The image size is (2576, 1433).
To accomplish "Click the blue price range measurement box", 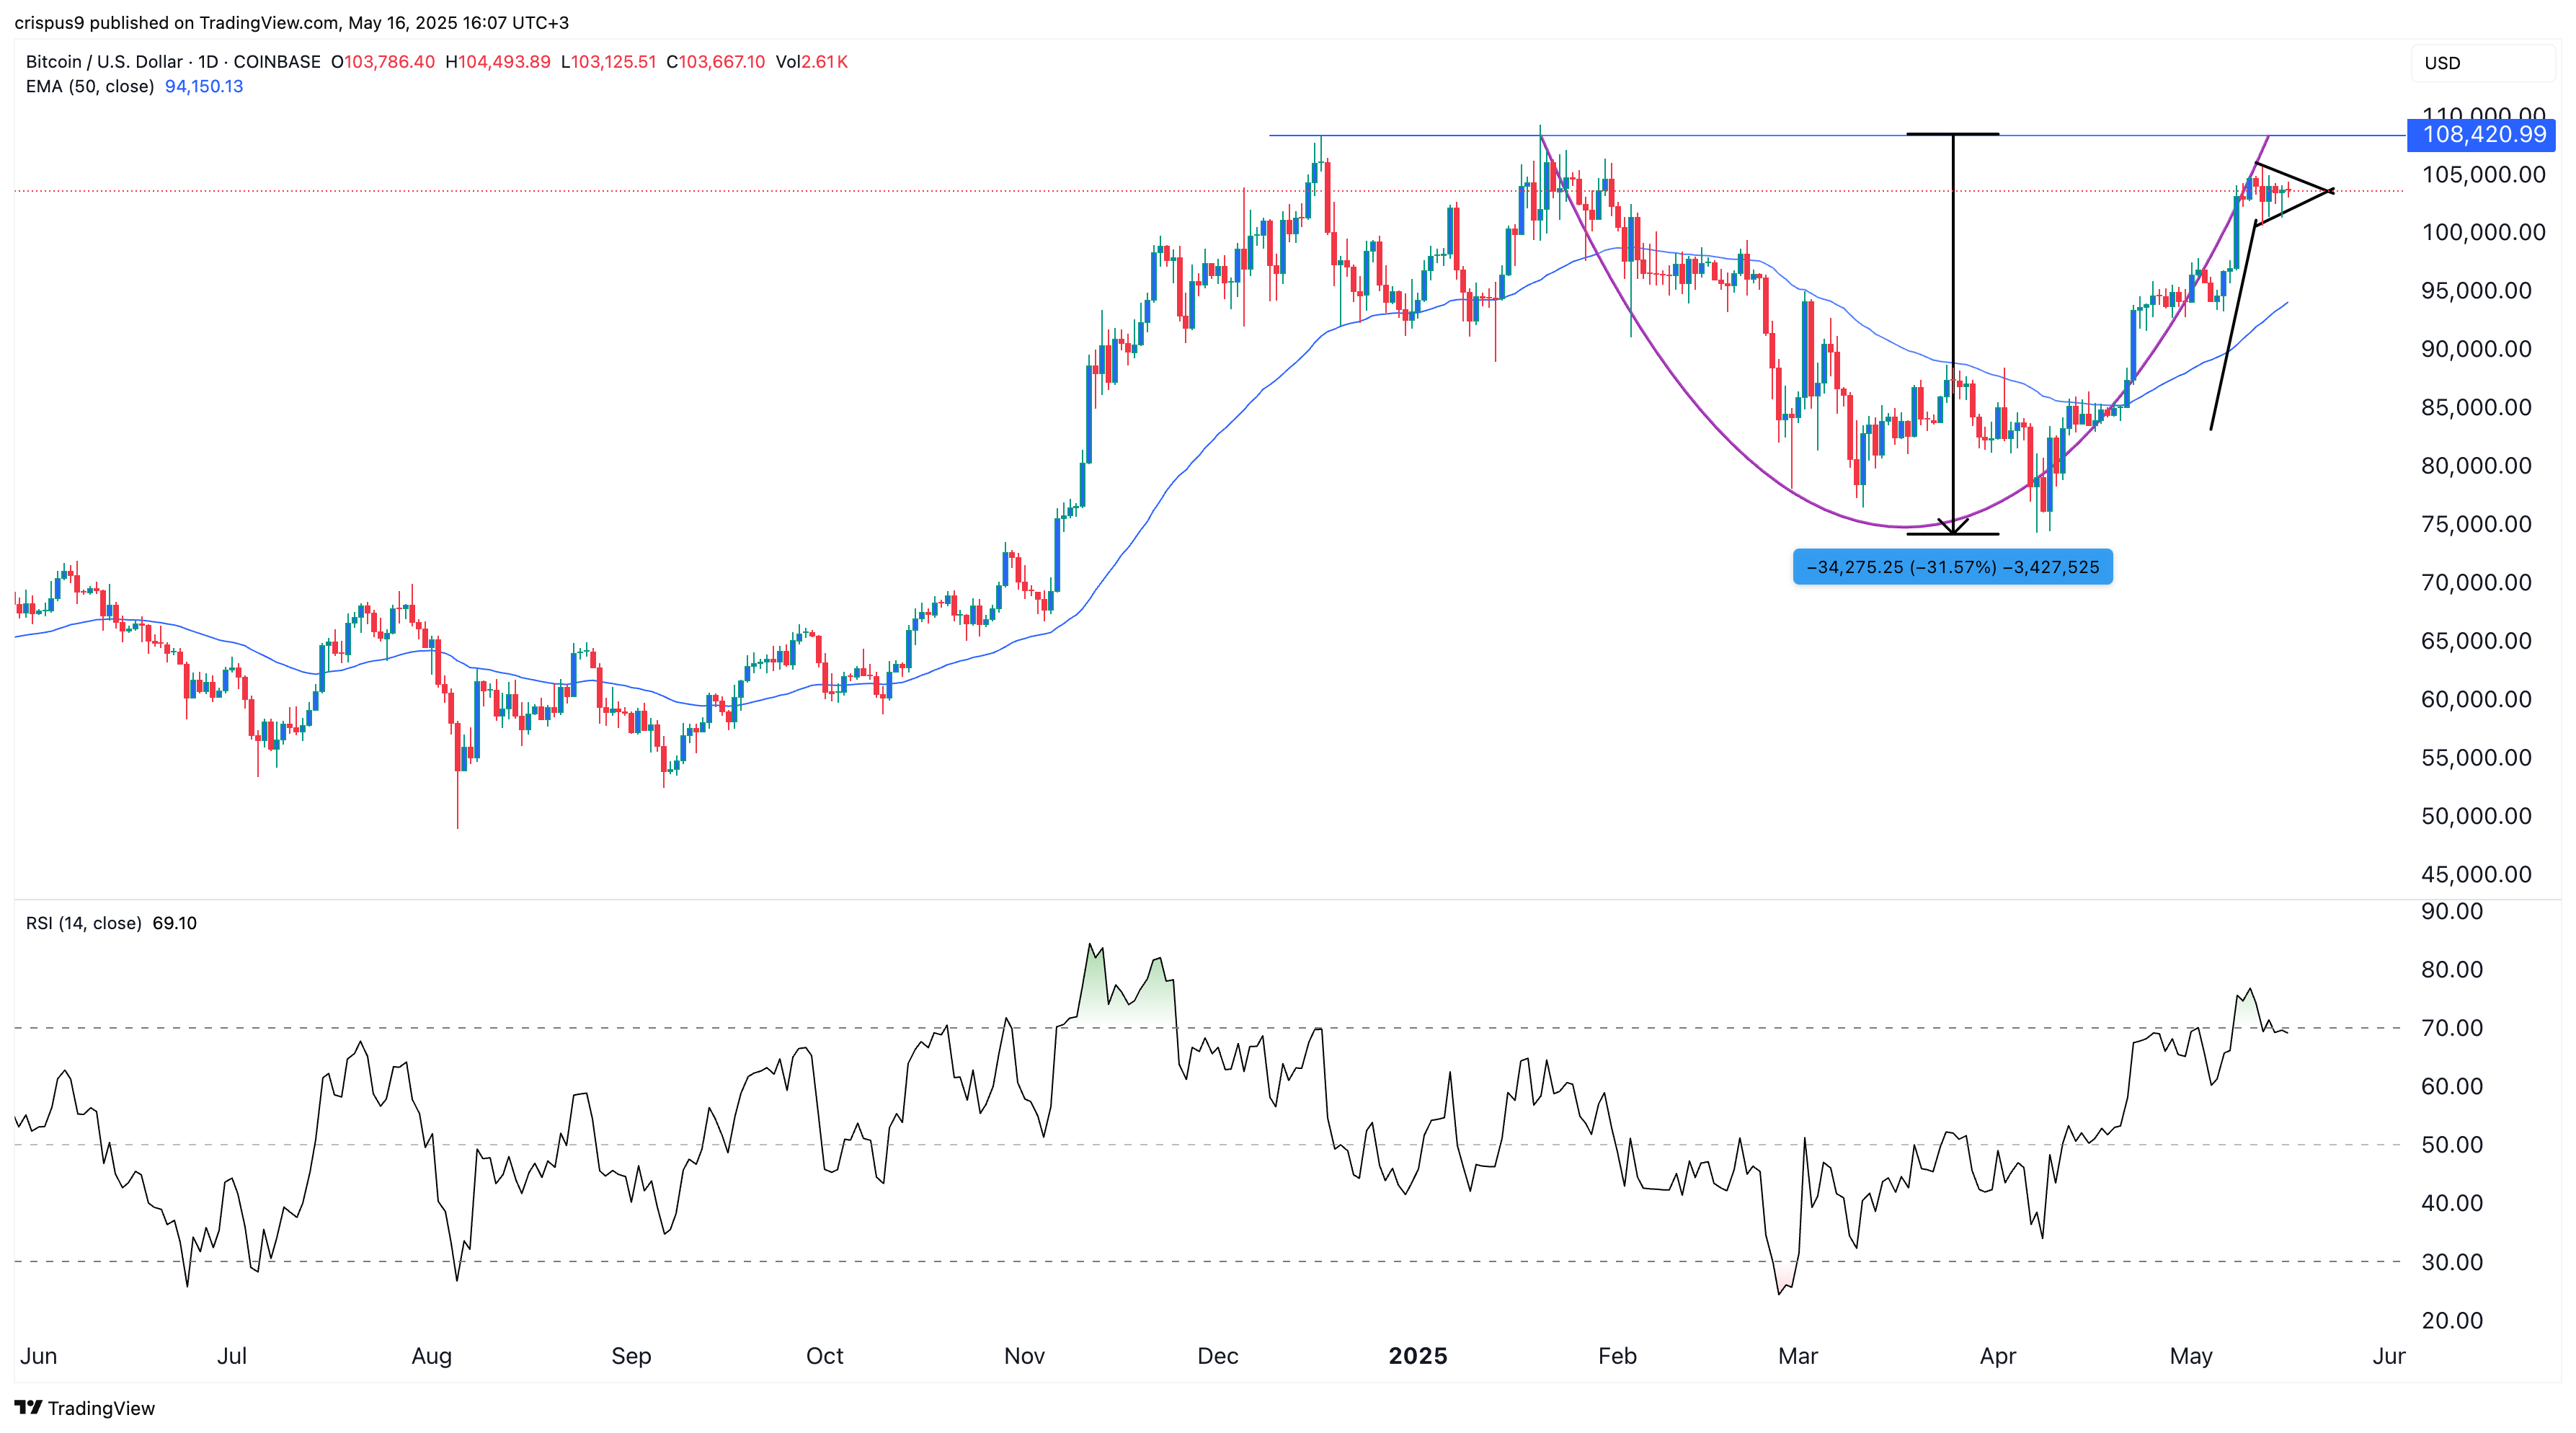I will pos(1952,567).
